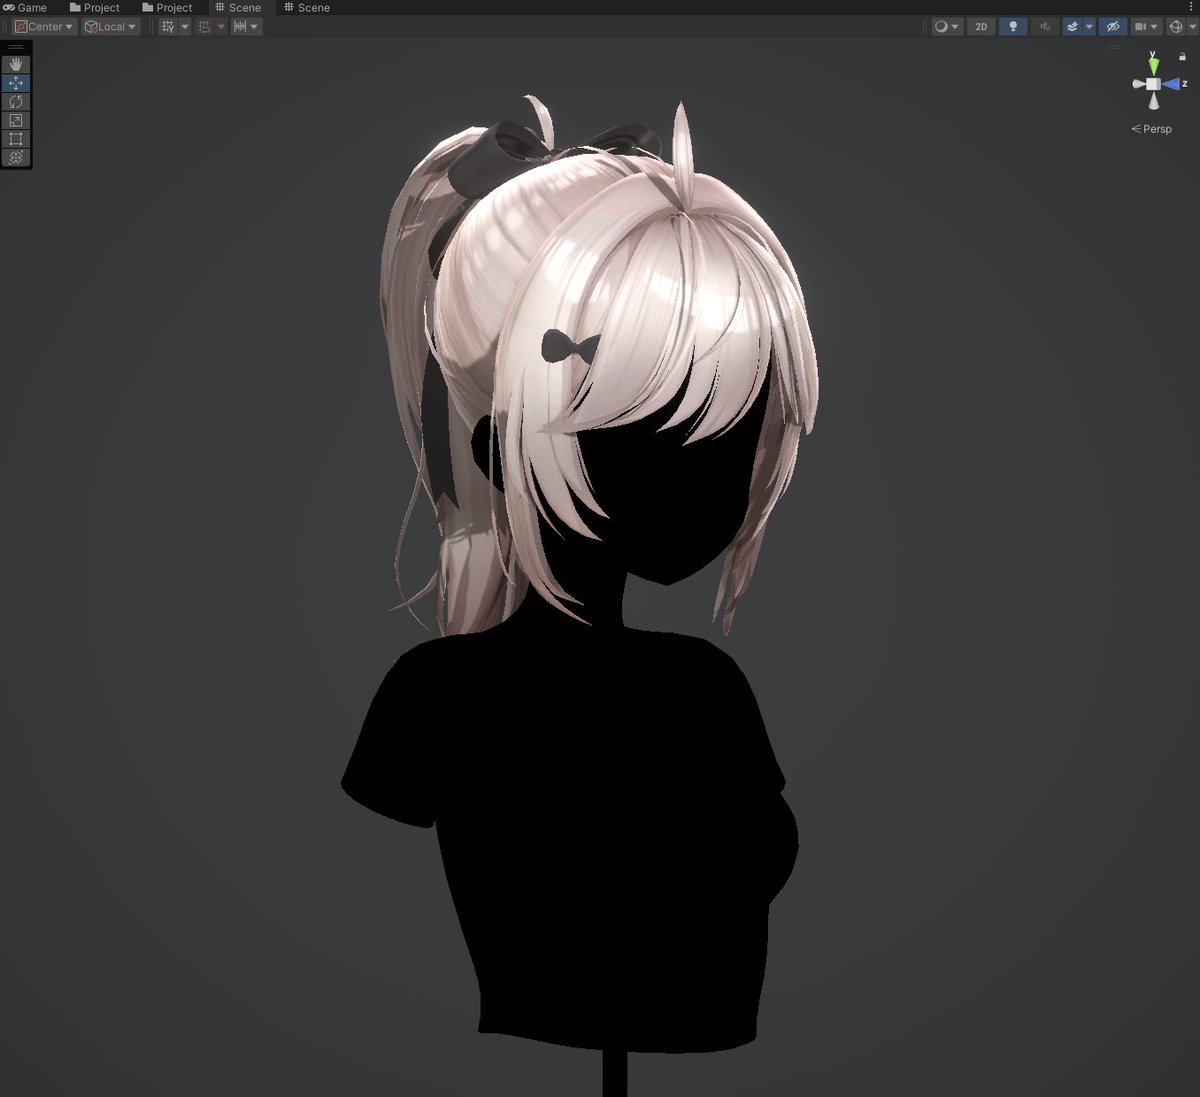Toggle the orientation gizmo rotation lock
This screenshot has height=1097, width=1200.
pyautogui.click(x=1182, y=57)
